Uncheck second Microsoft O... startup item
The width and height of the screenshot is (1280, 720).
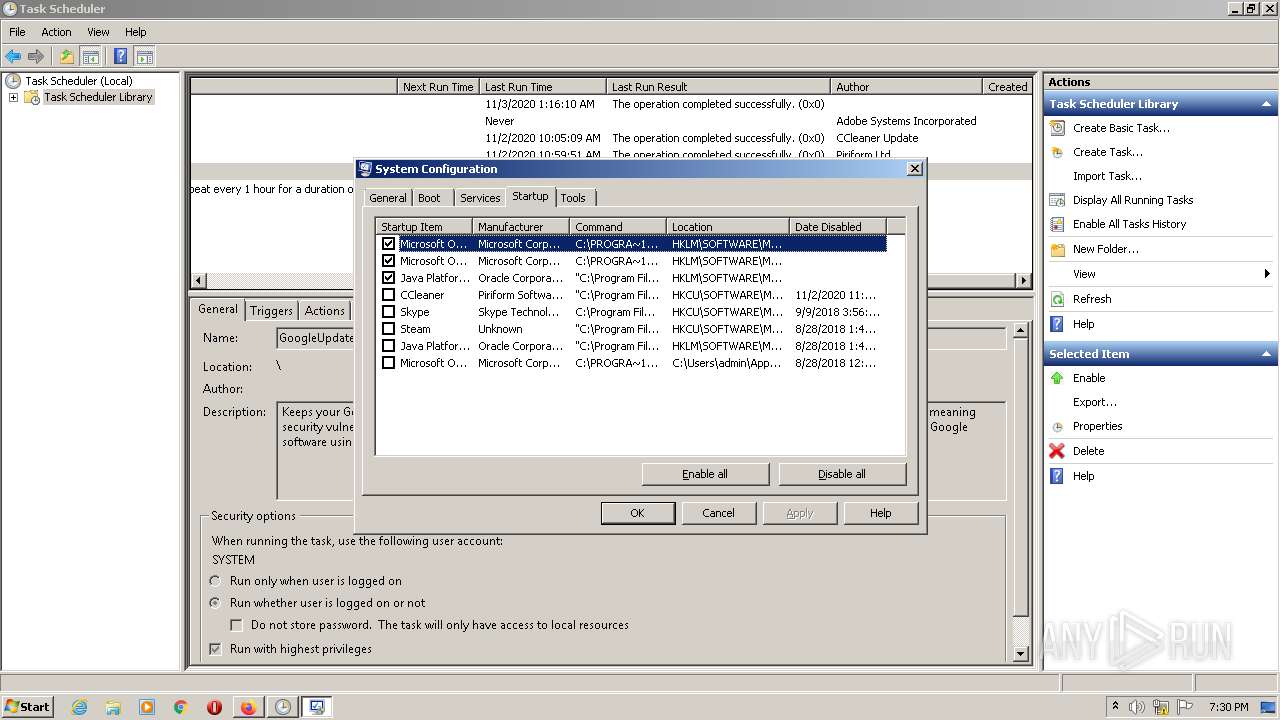[x=389, y=261]
